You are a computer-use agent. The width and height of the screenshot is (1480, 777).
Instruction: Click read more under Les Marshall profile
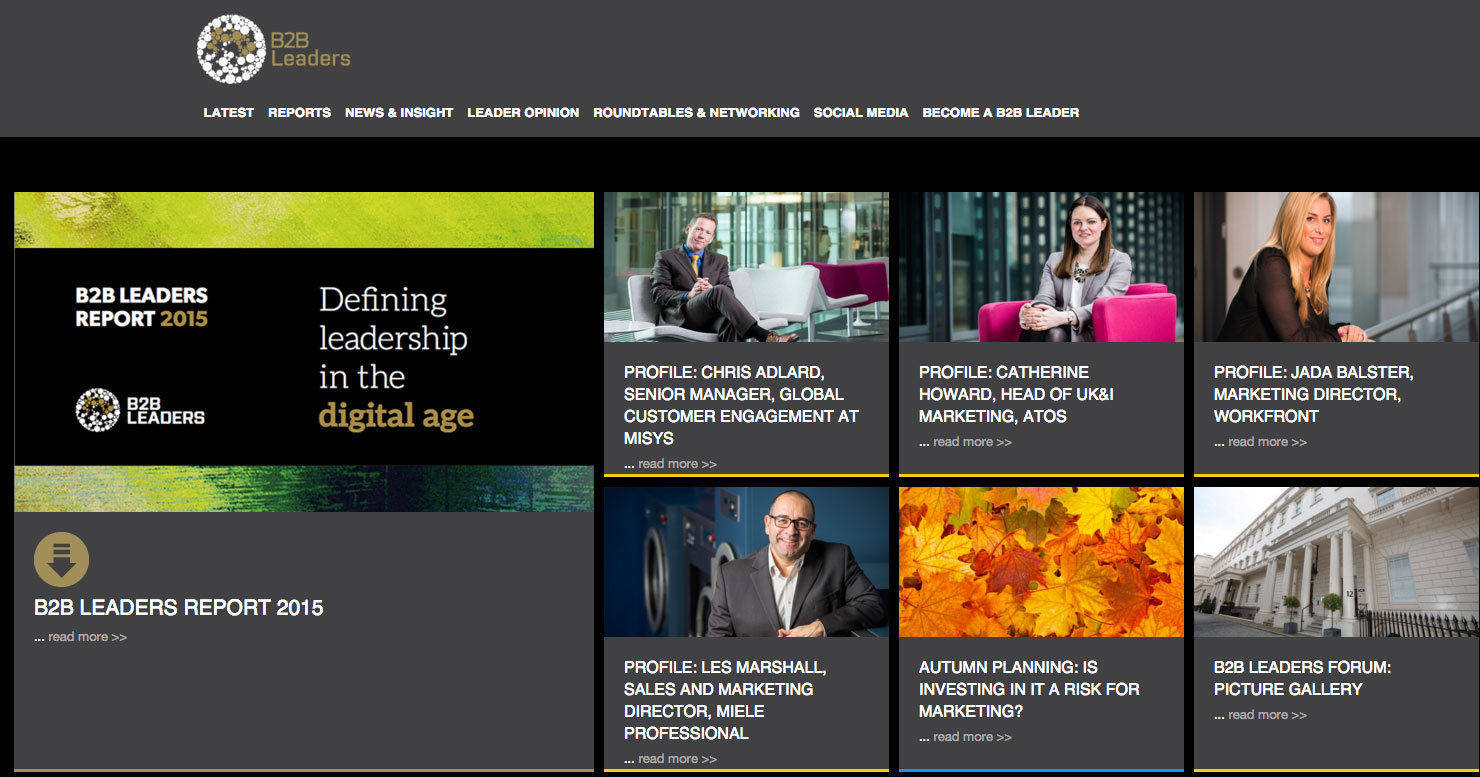pos(677,759)
